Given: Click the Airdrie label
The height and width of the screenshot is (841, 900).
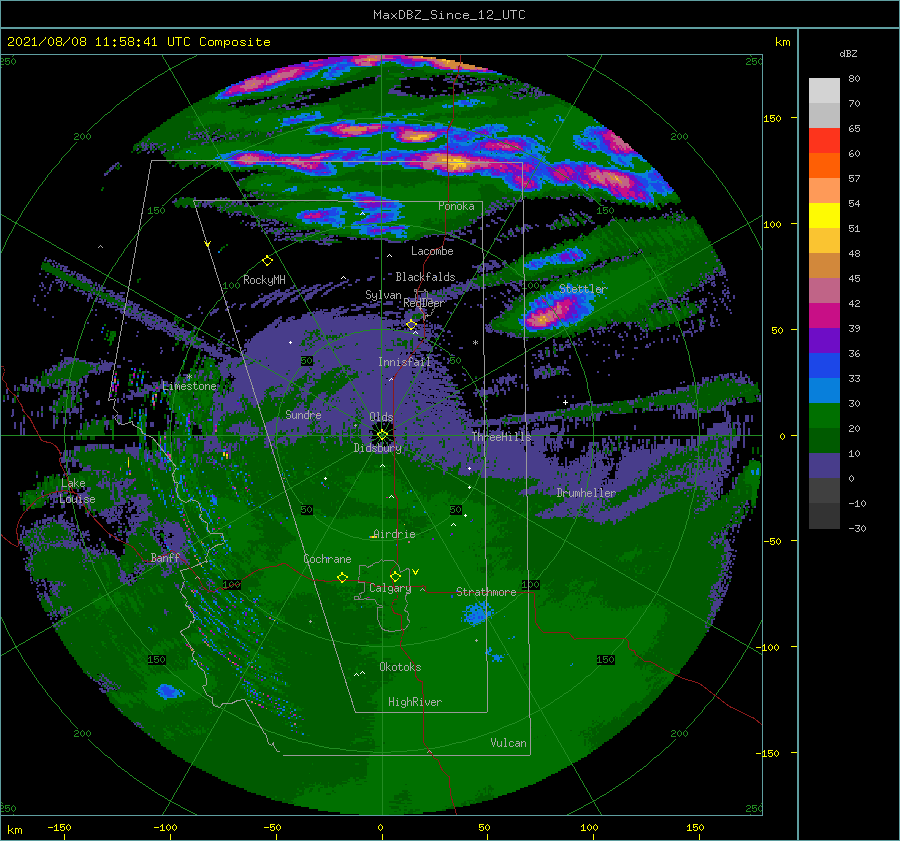Looking at the screenshot, I should 394,534.
